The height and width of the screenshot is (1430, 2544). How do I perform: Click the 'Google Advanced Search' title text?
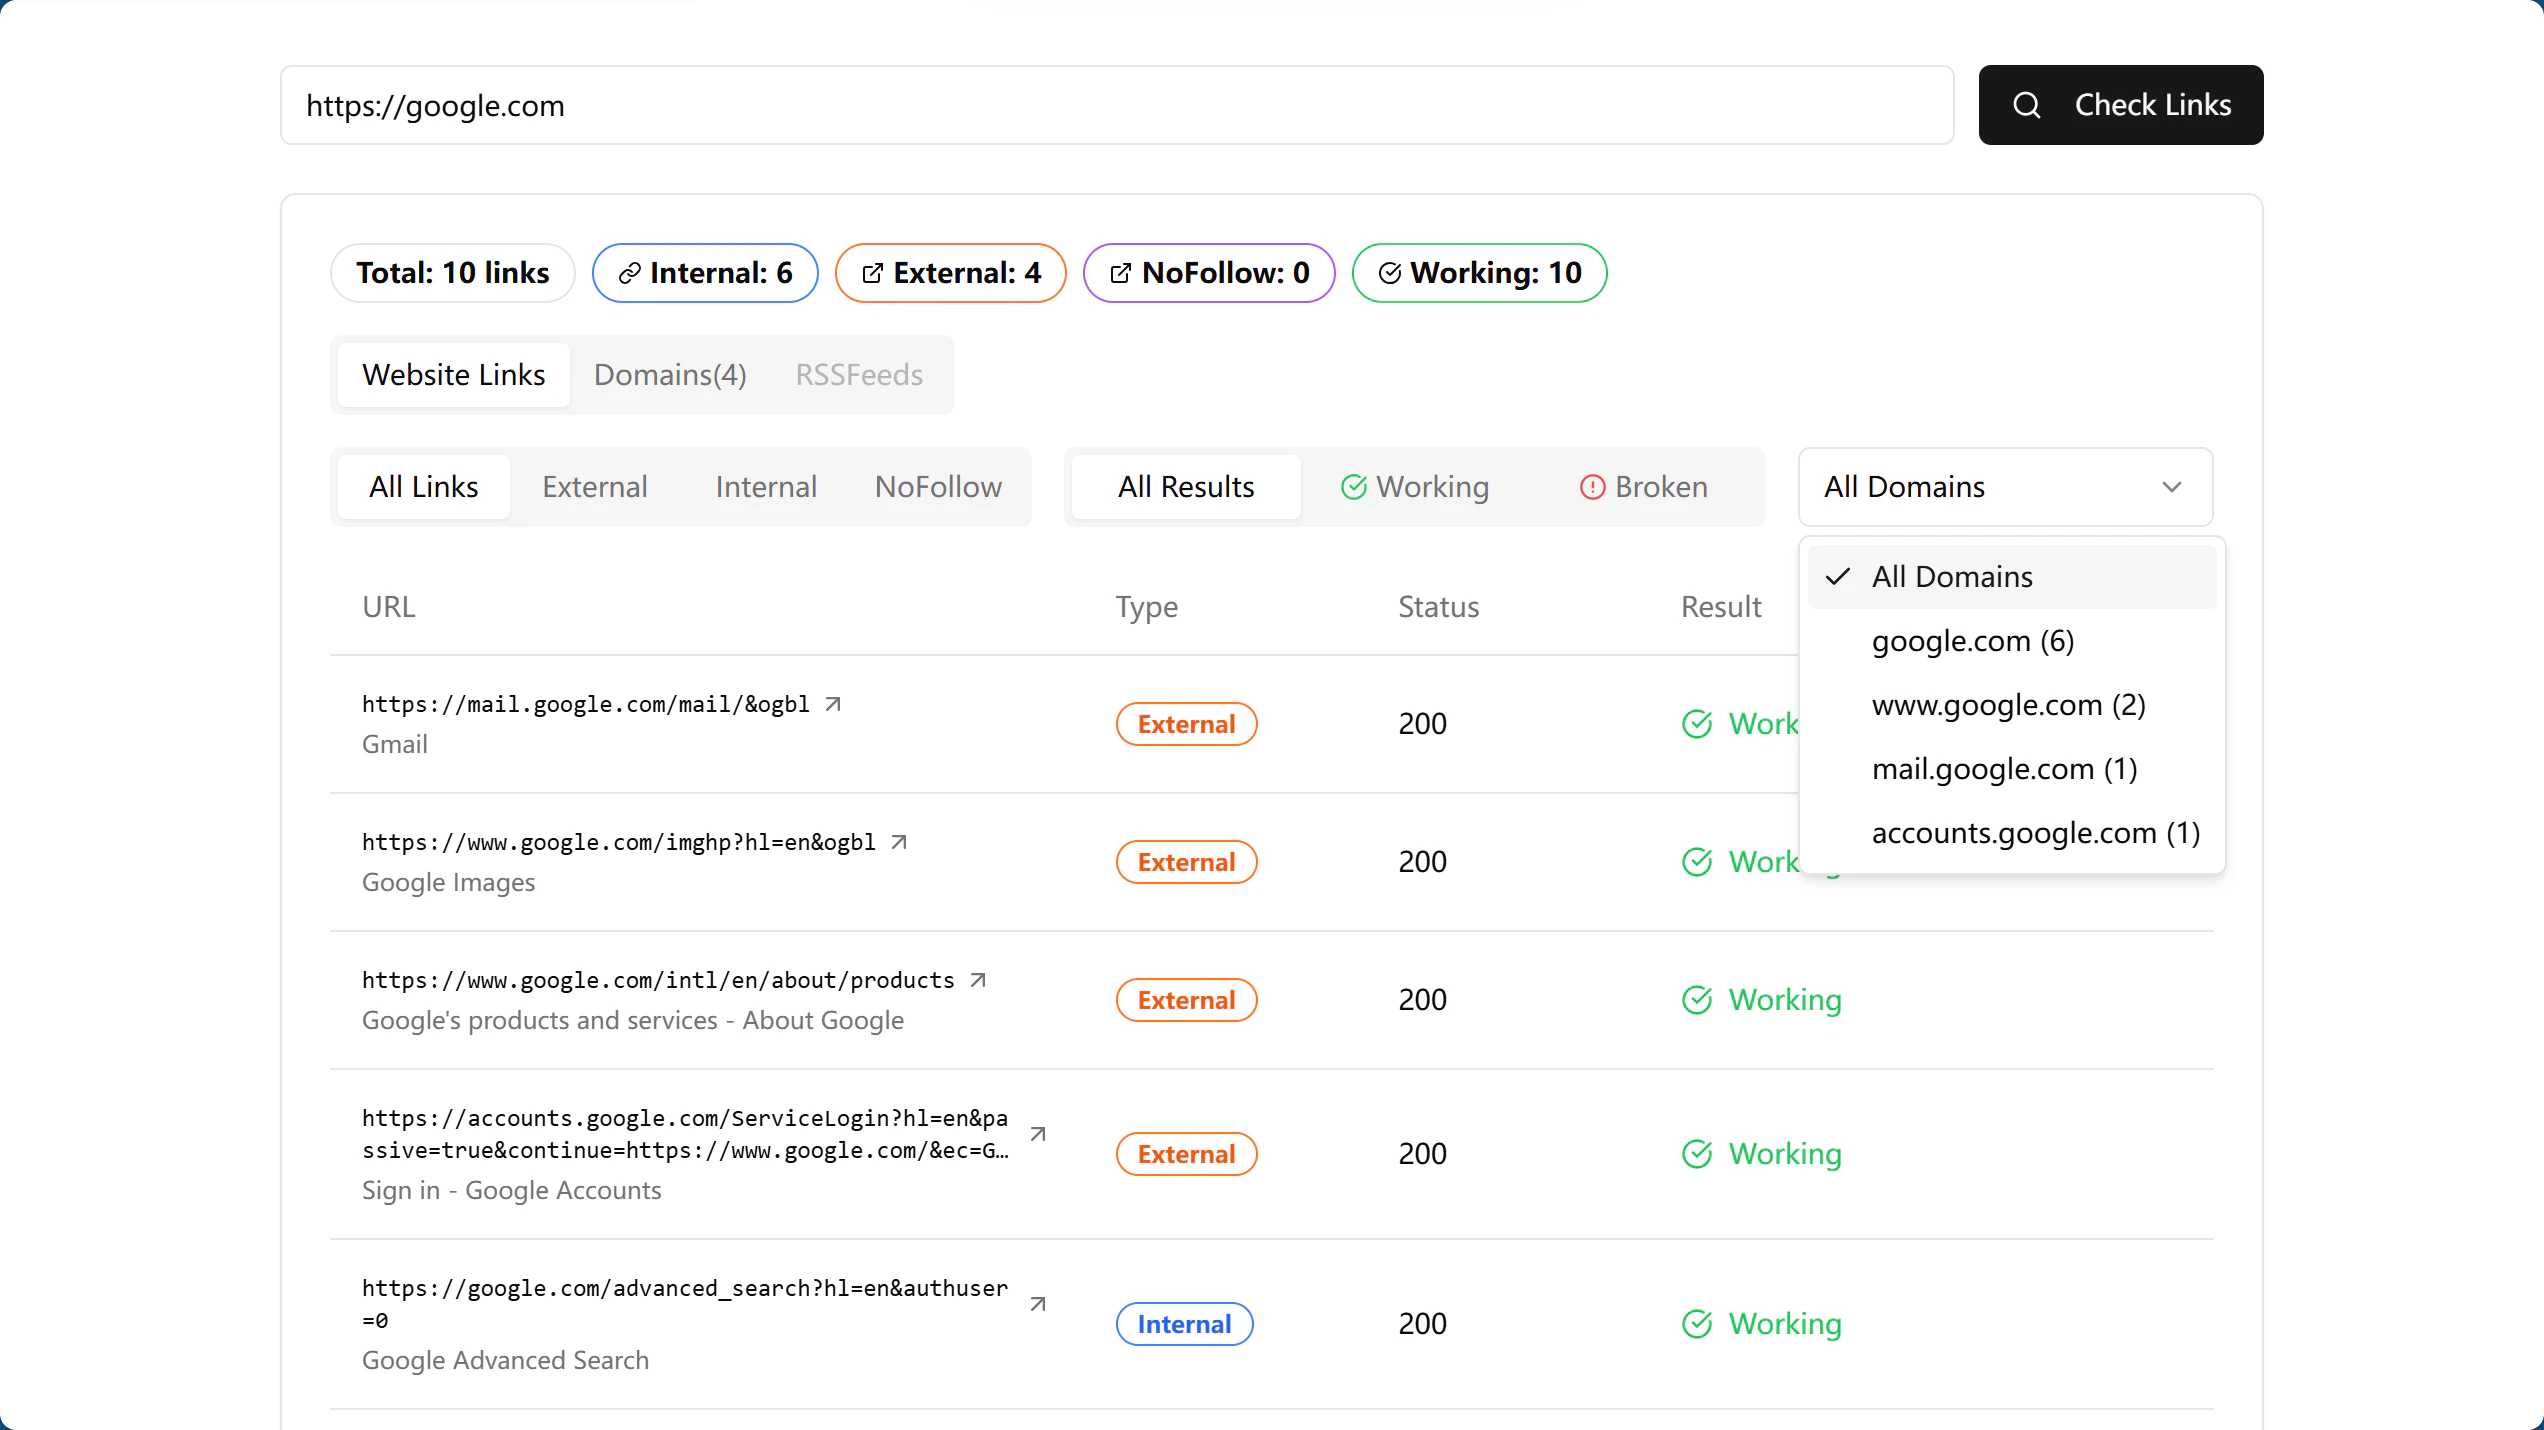click(x=505, y=1360)
